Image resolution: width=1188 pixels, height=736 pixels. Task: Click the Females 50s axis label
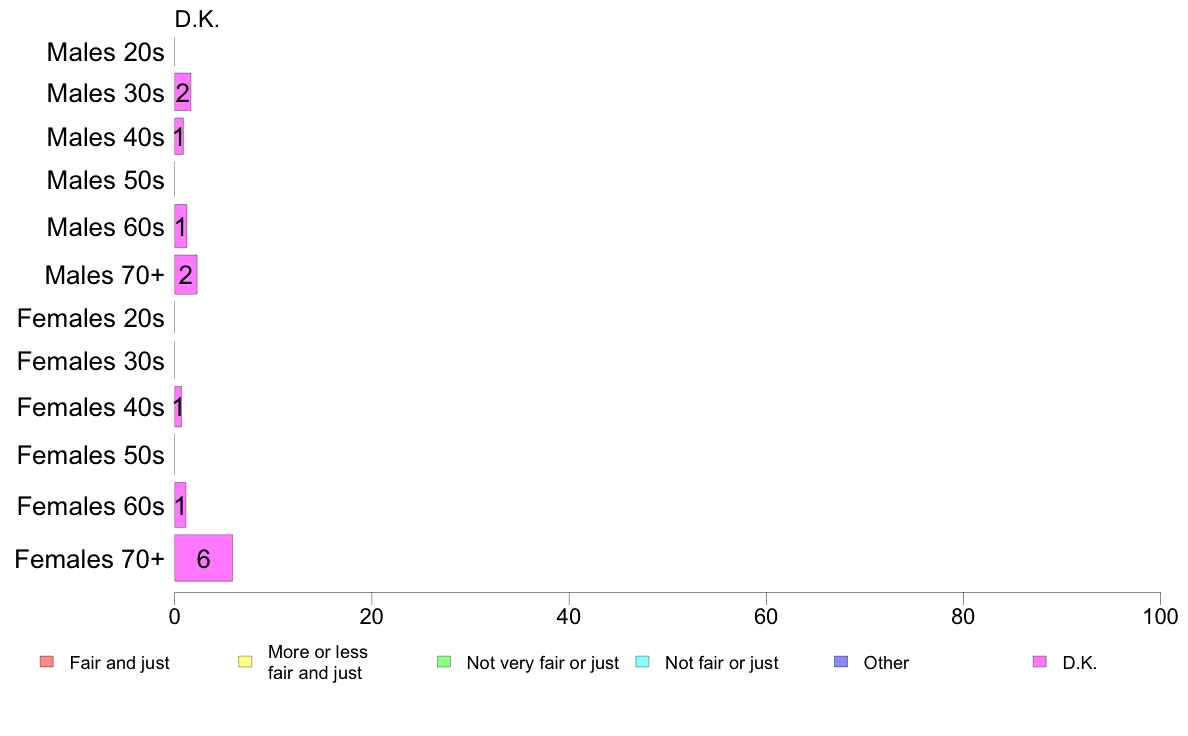(91, 456)
